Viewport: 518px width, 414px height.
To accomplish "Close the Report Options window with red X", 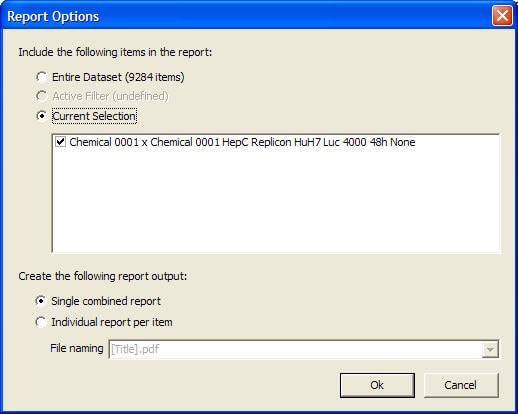I will [x=502, y=16].
